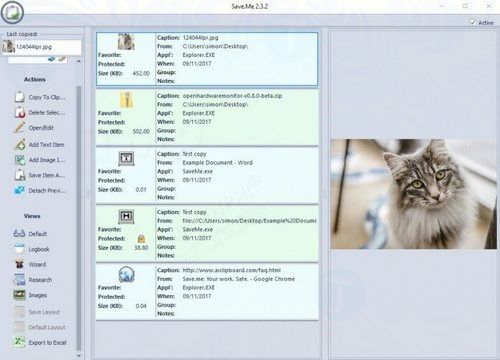
Task: Click the cat image preview
Action: pyautogui.click(x=413, y=194)
